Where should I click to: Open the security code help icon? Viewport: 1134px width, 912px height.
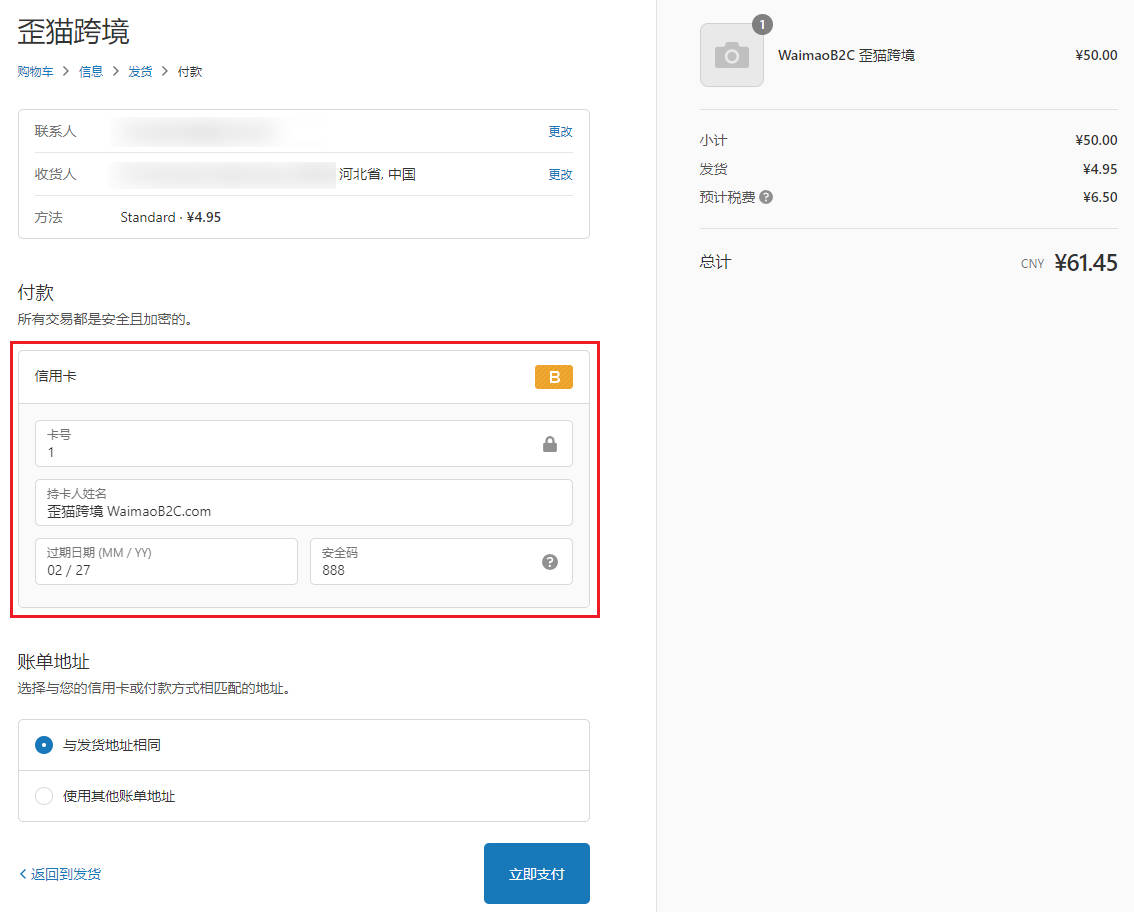click(x=549, y=562)
